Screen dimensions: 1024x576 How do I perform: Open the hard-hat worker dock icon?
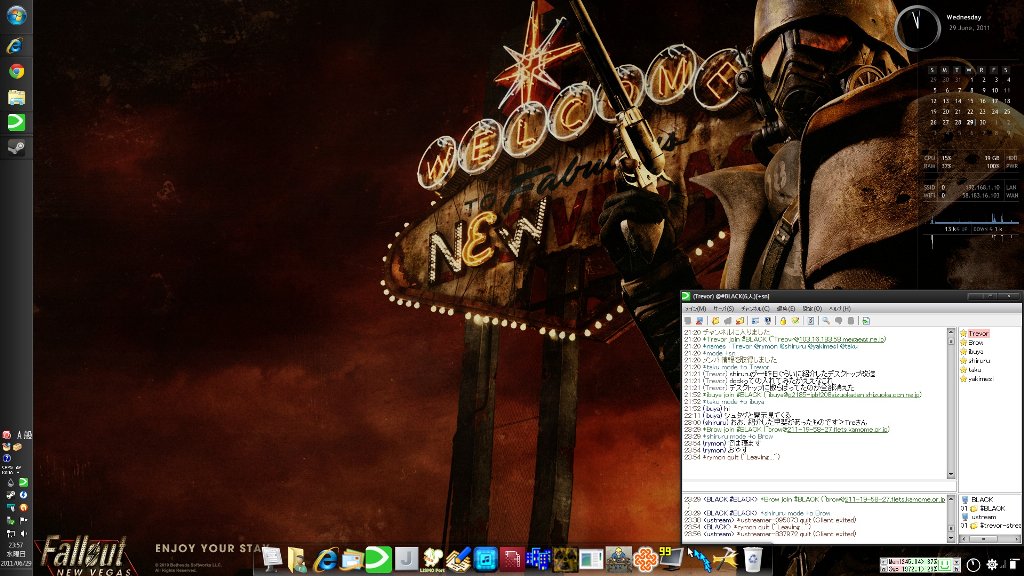click(618, 560)
